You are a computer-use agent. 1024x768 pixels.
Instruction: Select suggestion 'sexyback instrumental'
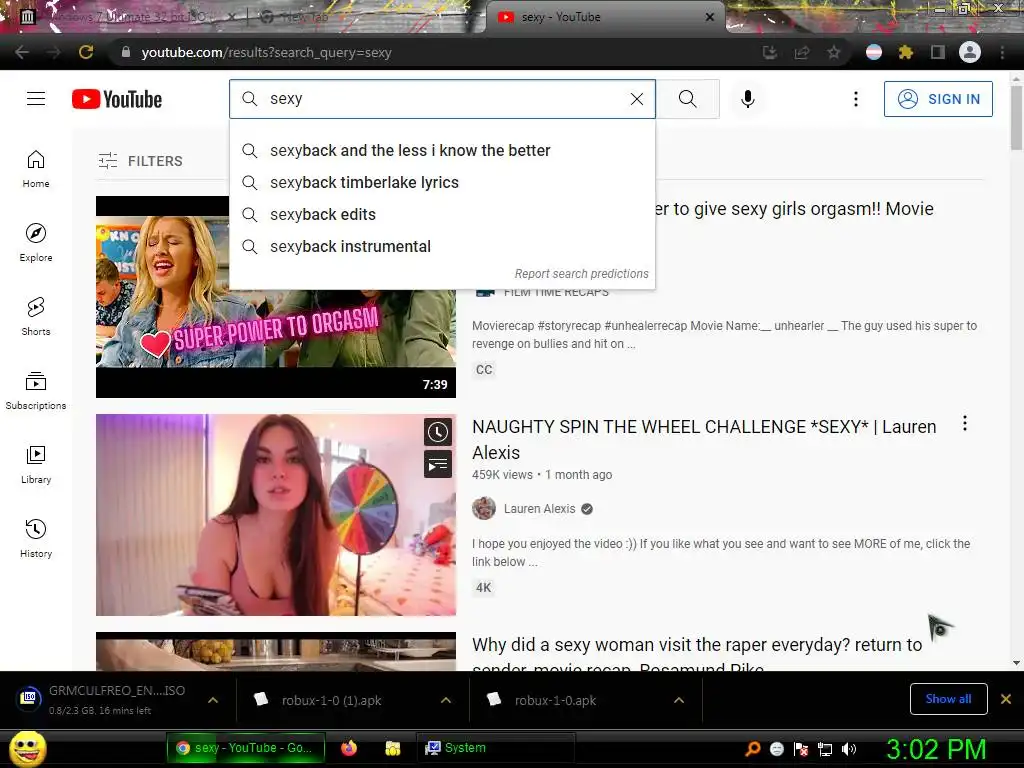442,246
